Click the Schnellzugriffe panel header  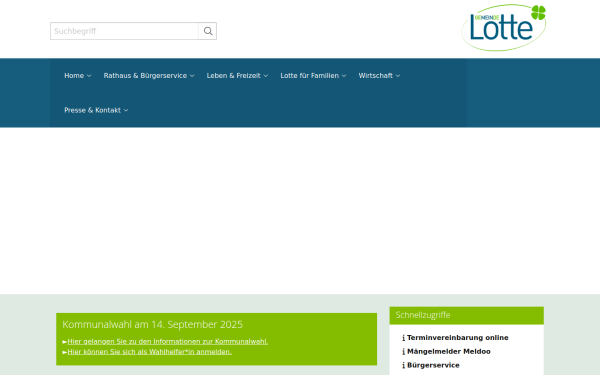coord(466,315)
